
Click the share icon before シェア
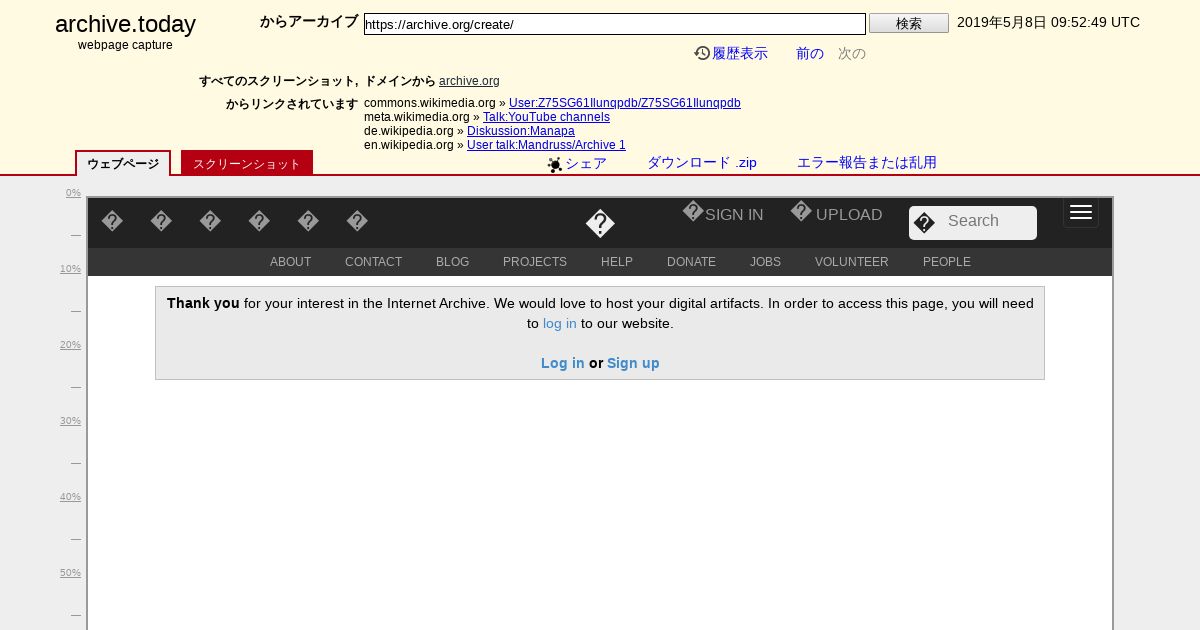click(555, 164)
